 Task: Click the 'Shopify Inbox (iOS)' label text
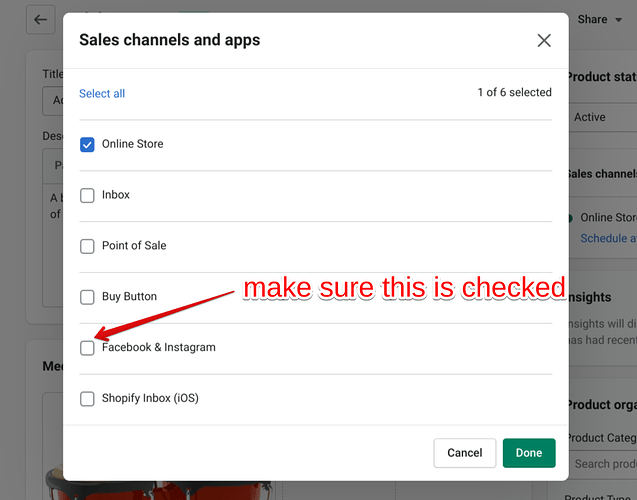coord(150,398)
